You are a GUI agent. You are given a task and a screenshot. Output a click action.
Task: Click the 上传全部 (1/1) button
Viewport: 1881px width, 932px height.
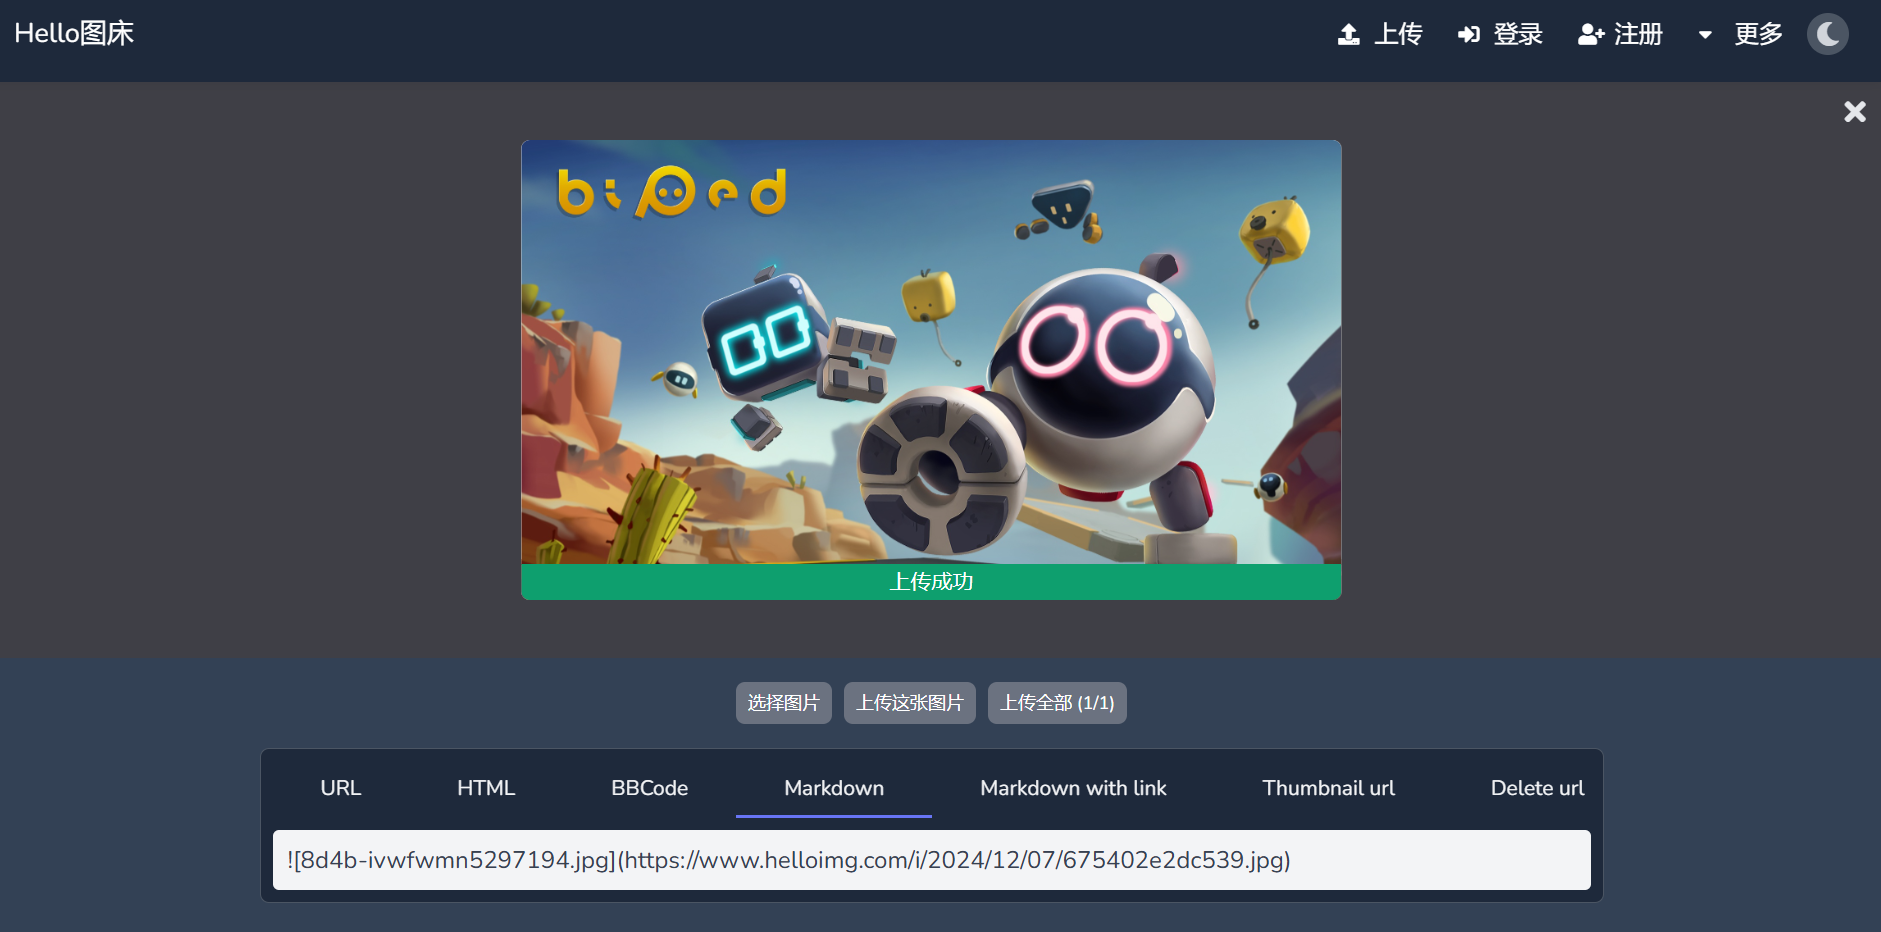(x=1057, y=703)
